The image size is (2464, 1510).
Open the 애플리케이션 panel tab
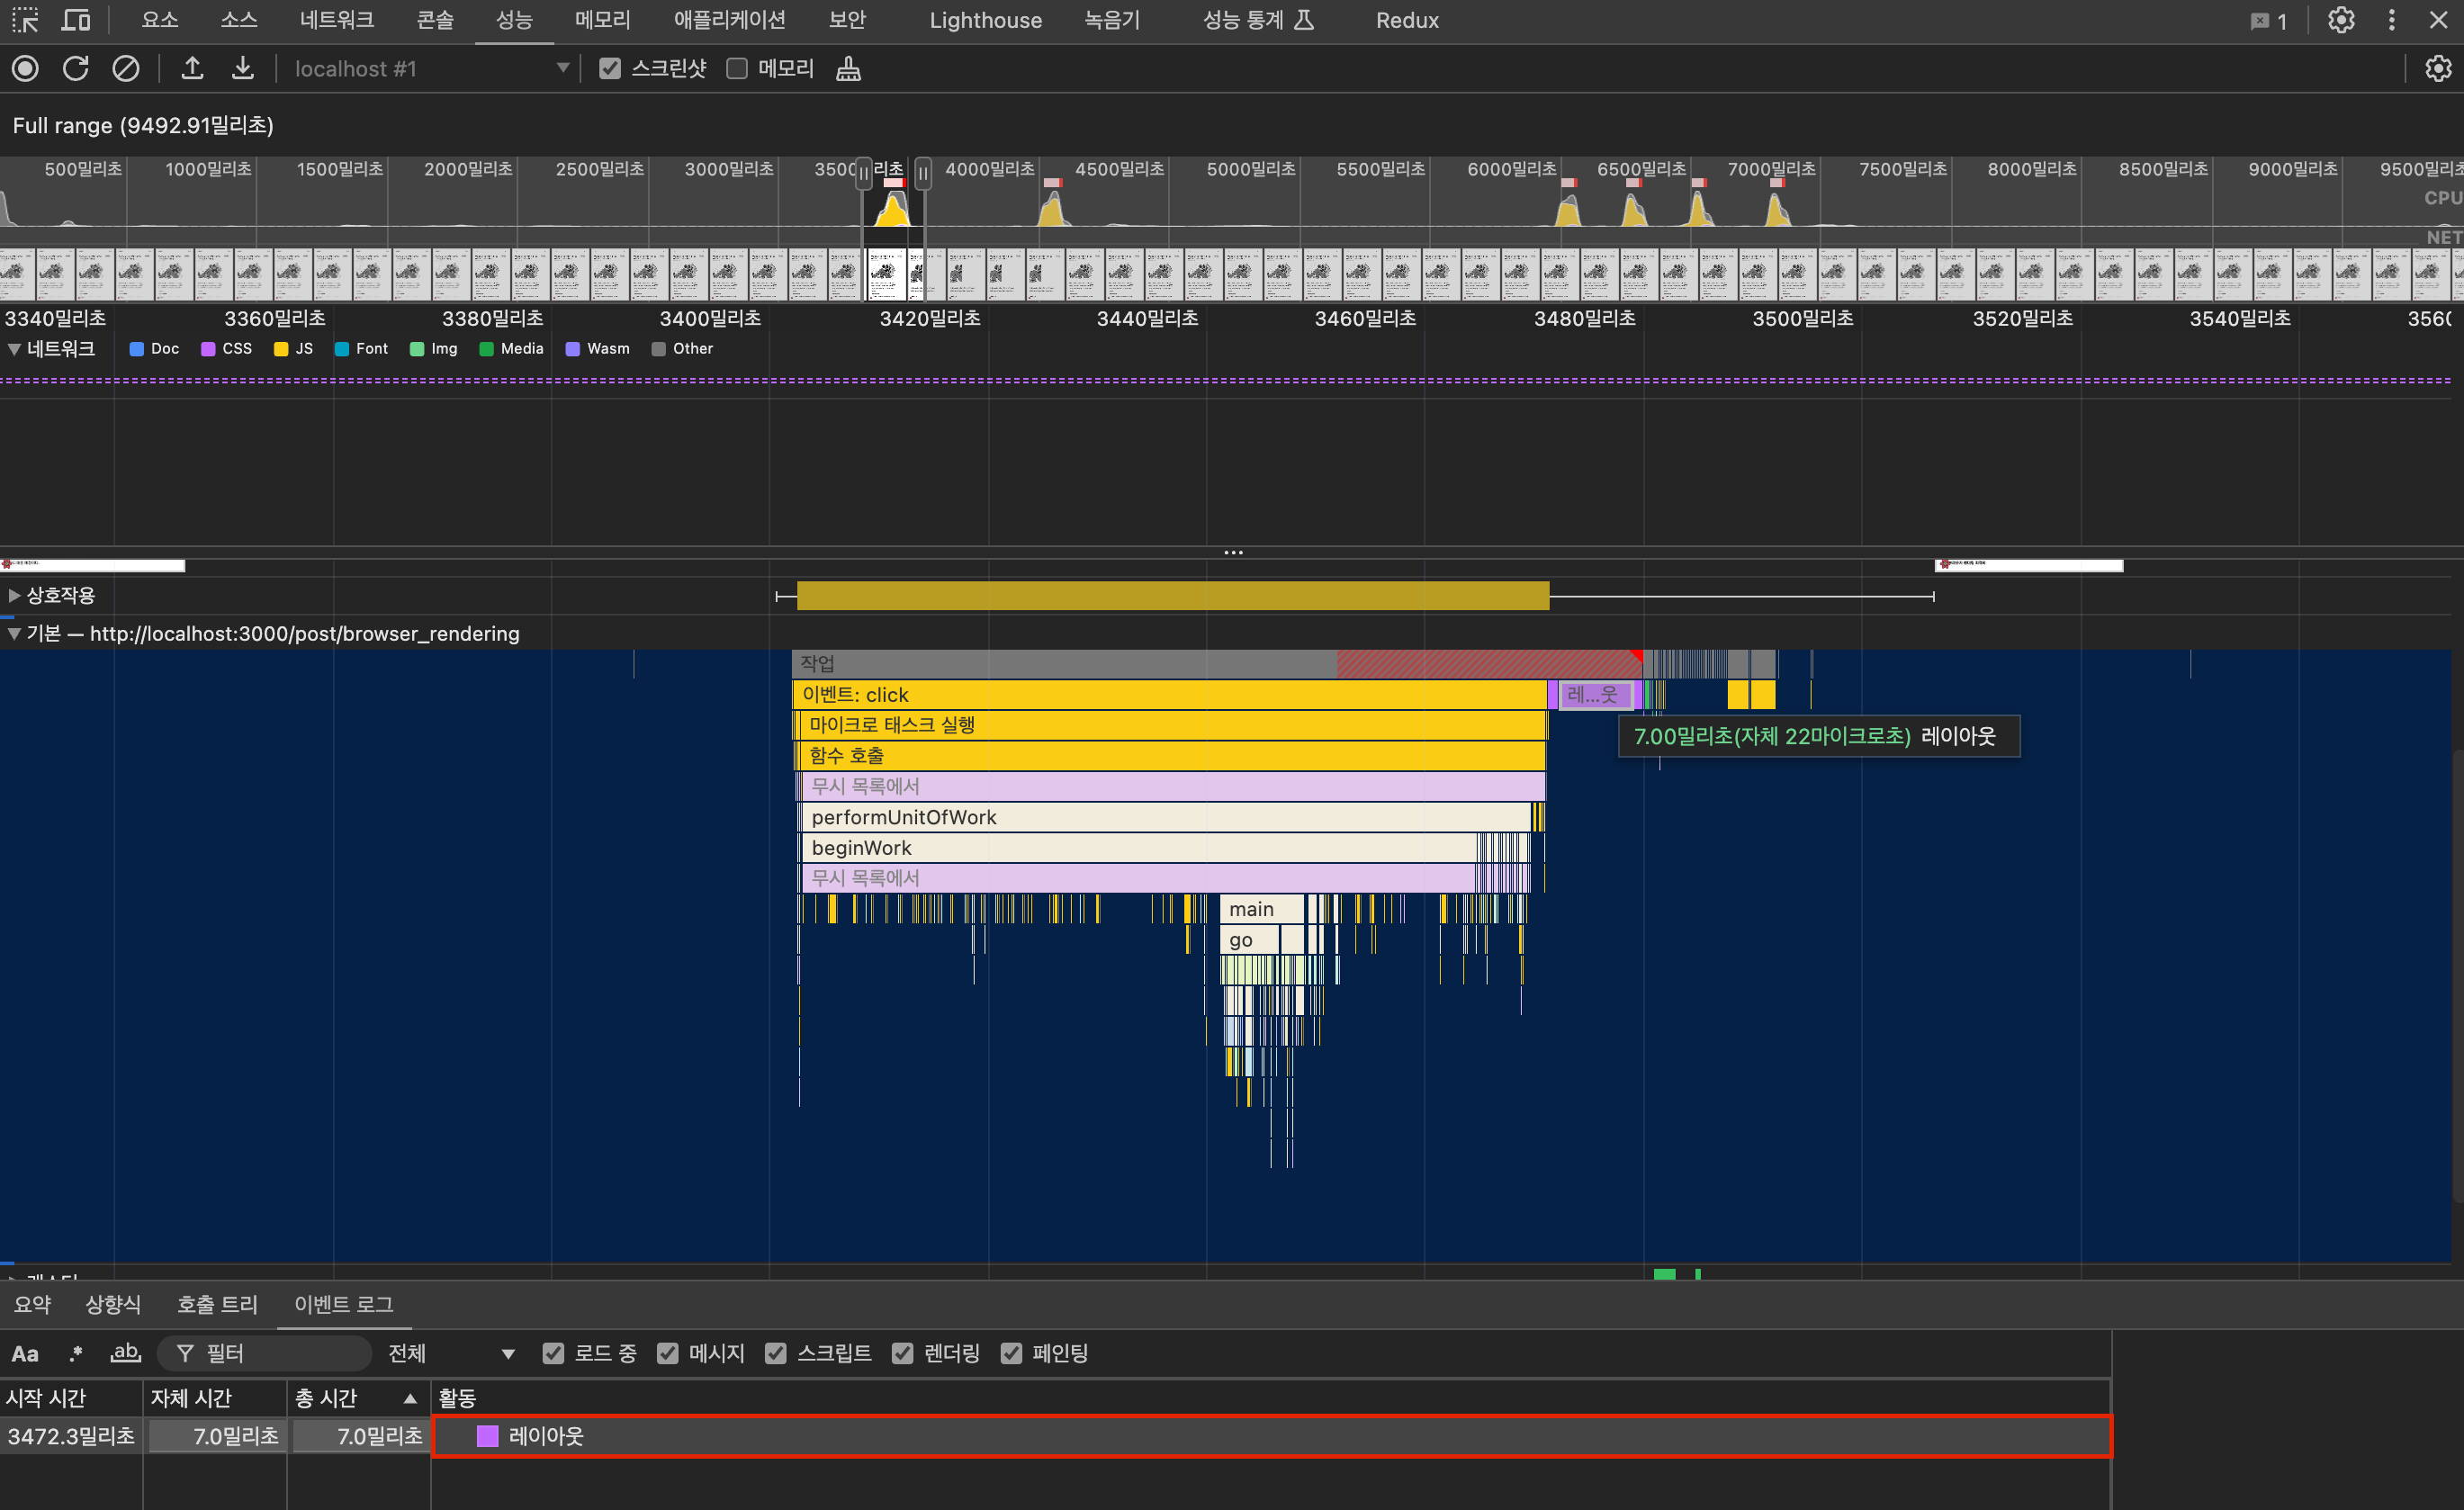click(x=729, y=20)
